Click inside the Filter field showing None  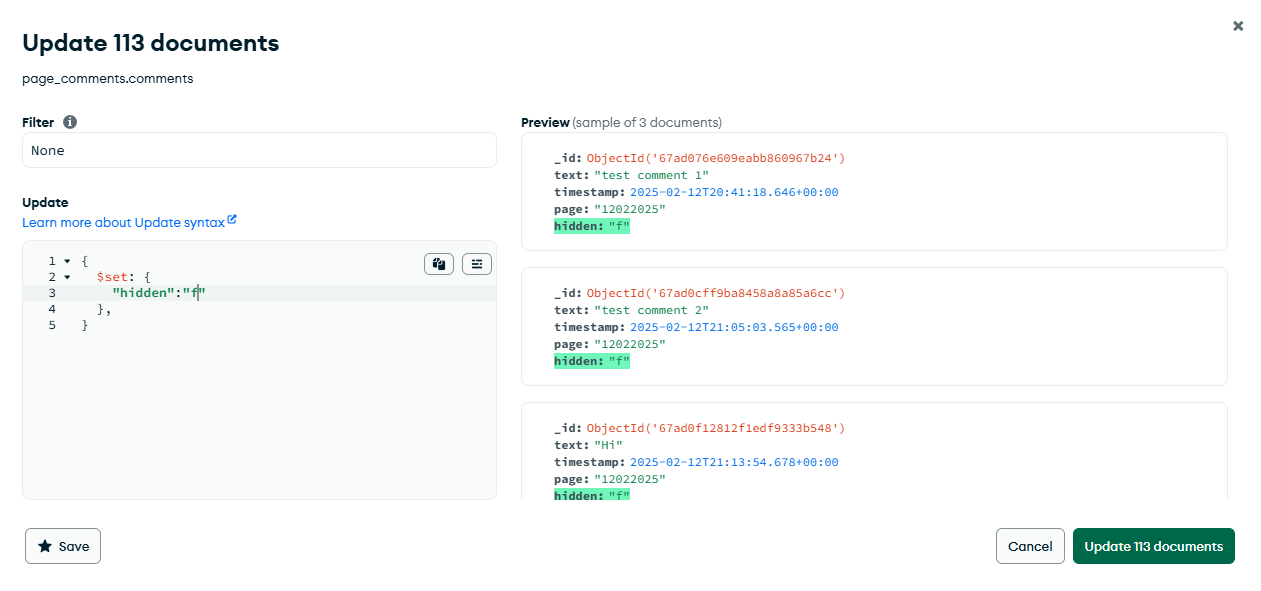(258, 150)
